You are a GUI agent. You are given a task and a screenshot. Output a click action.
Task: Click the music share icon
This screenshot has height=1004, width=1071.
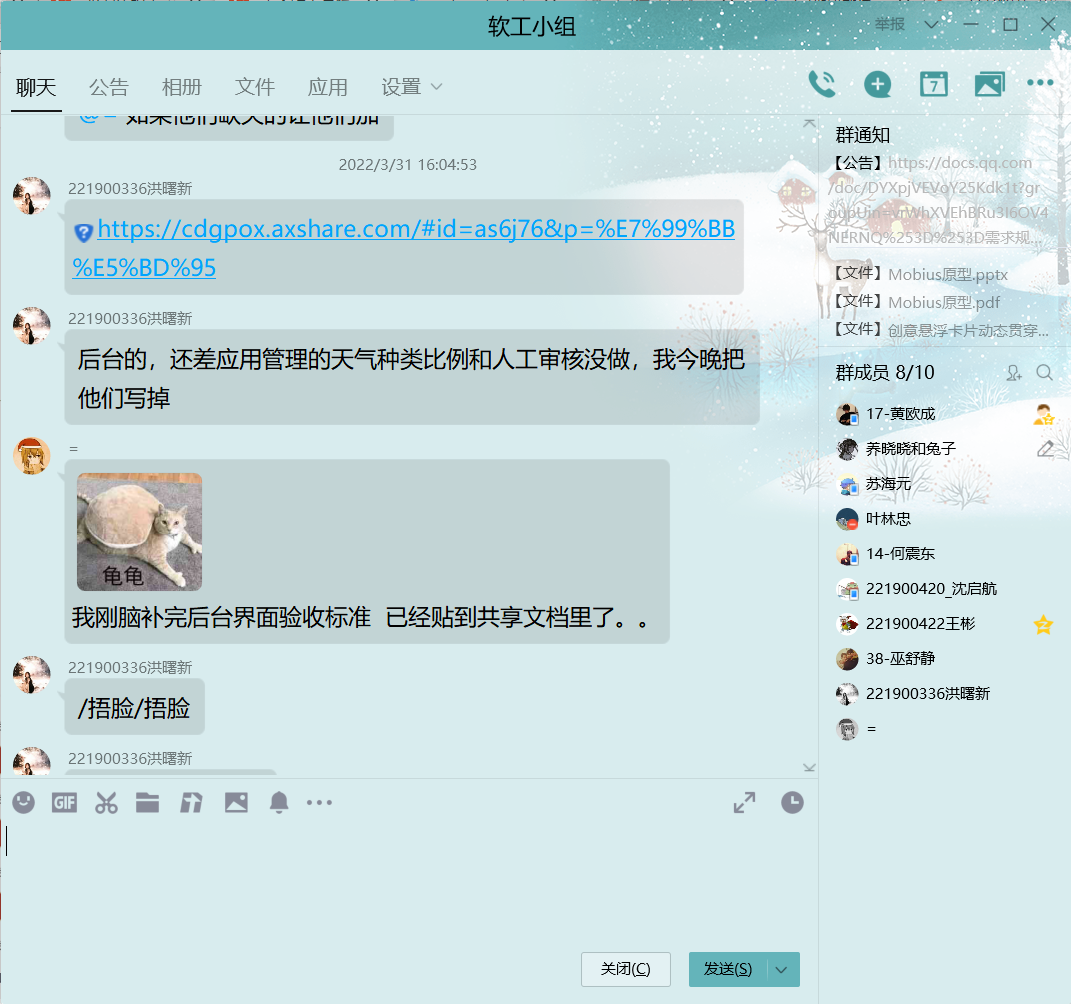coord(191,803)
